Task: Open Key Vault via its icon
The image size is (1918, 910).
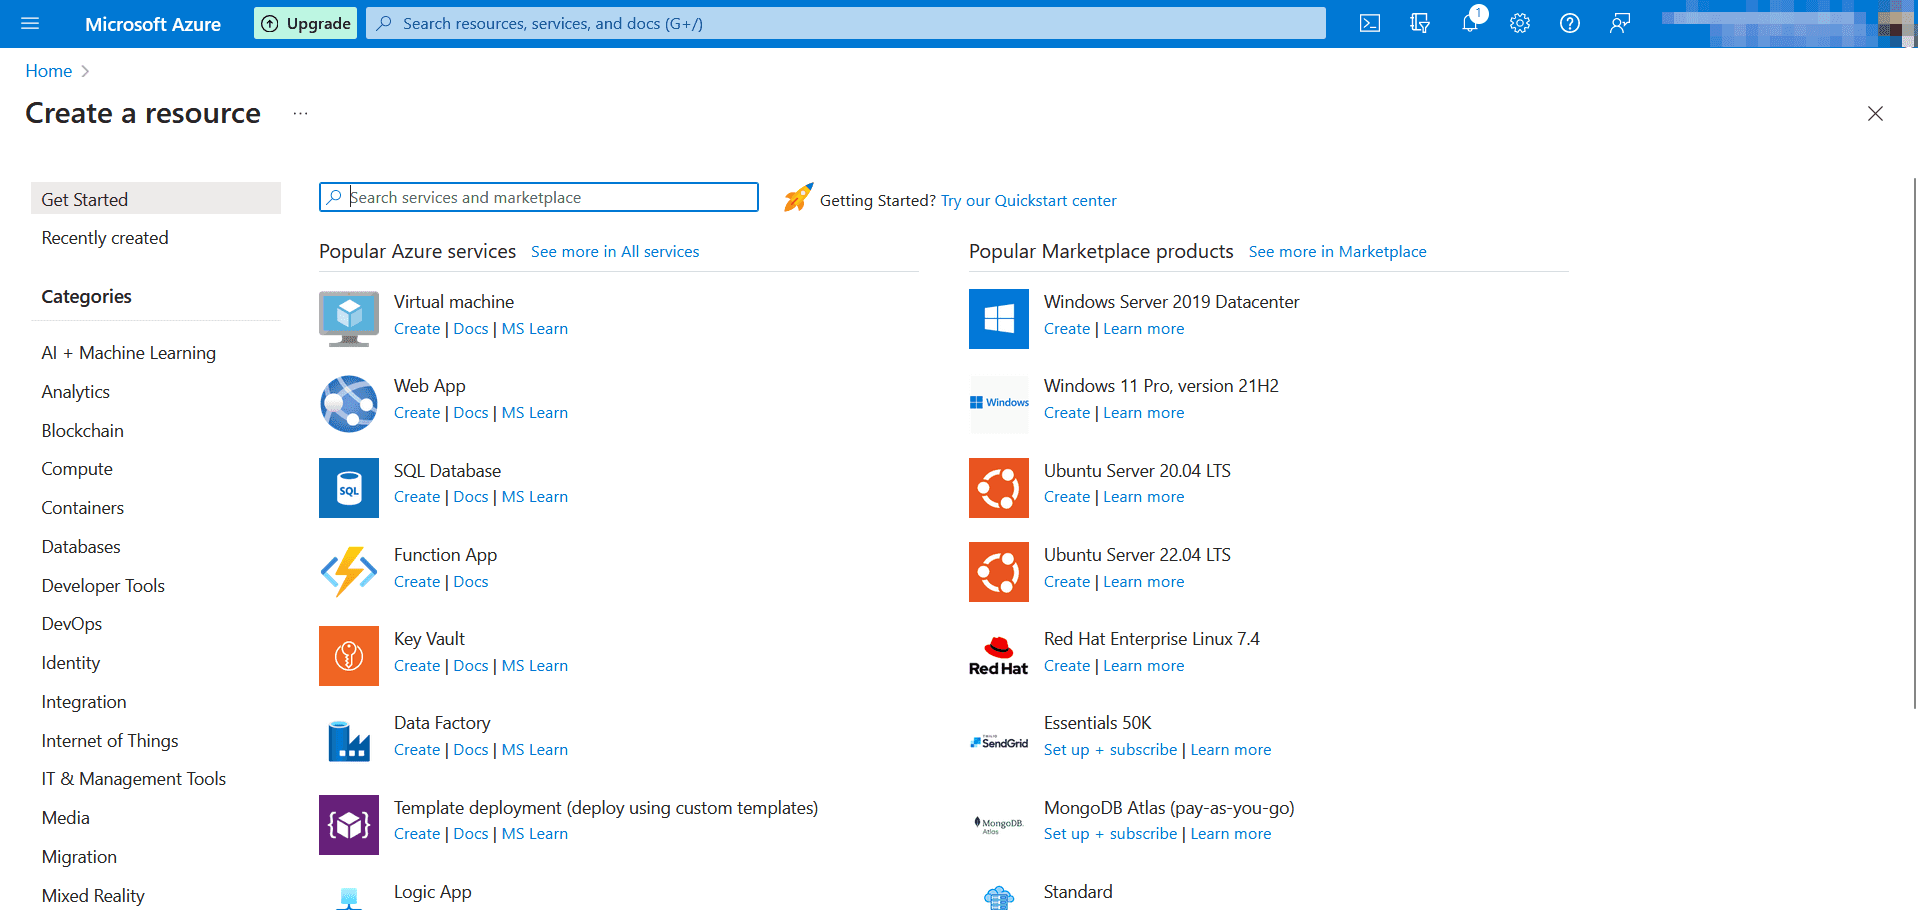Action: [348, 655]
